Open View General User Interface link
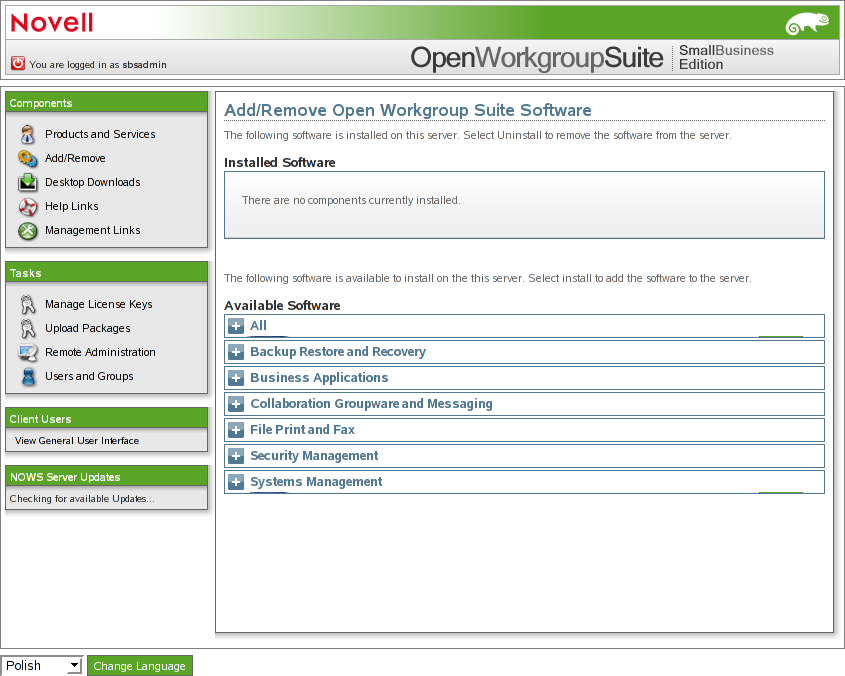This screenshot has height=676, width=845. click(77, 440)
